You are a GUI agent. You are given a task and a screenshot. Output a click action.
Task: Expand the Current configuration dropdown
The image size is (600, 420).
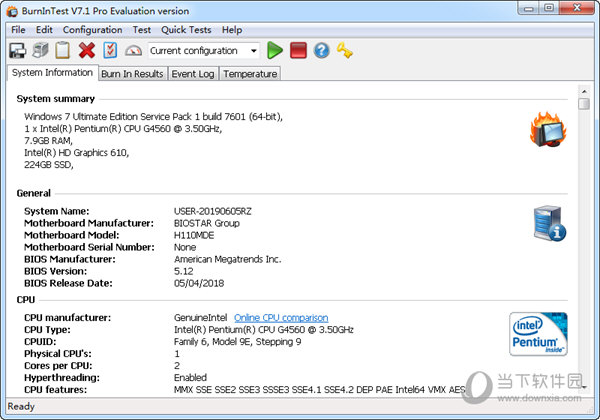click(254, 50)
